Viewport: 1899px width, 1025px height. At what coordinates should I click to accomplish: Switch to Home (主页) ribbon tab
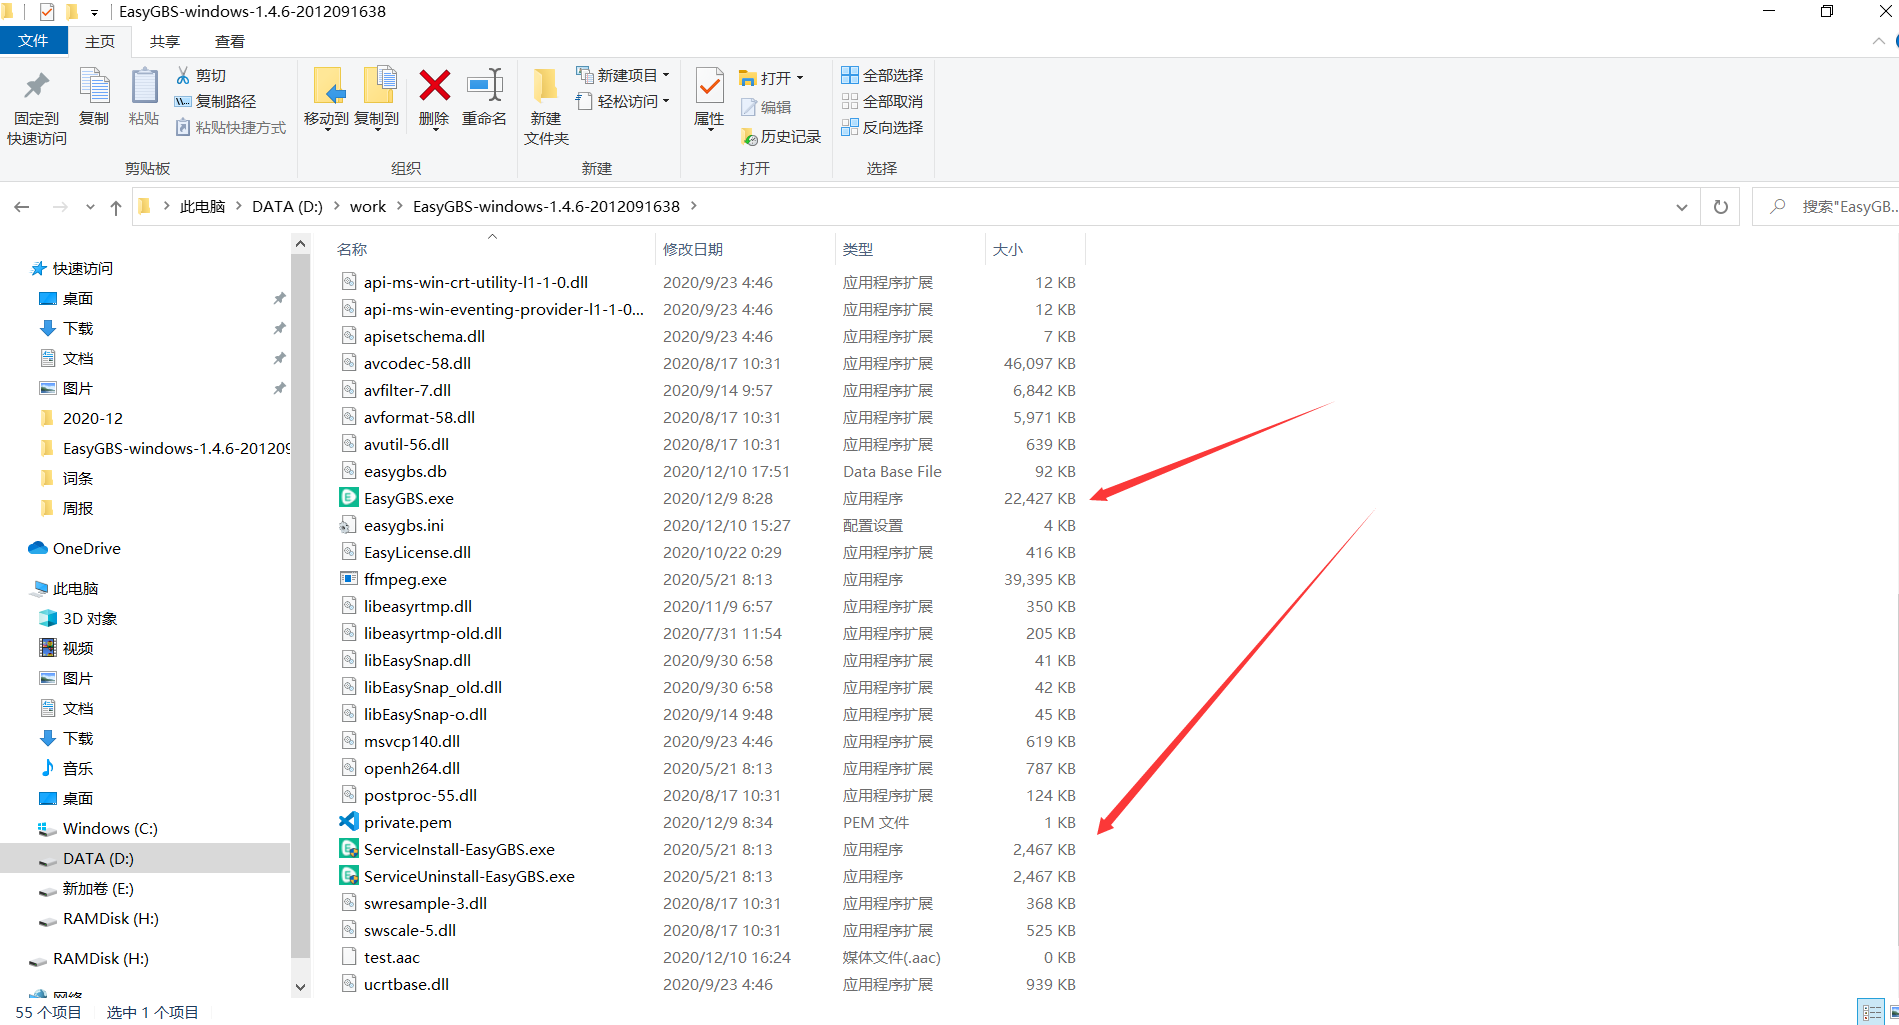(100, 41)
